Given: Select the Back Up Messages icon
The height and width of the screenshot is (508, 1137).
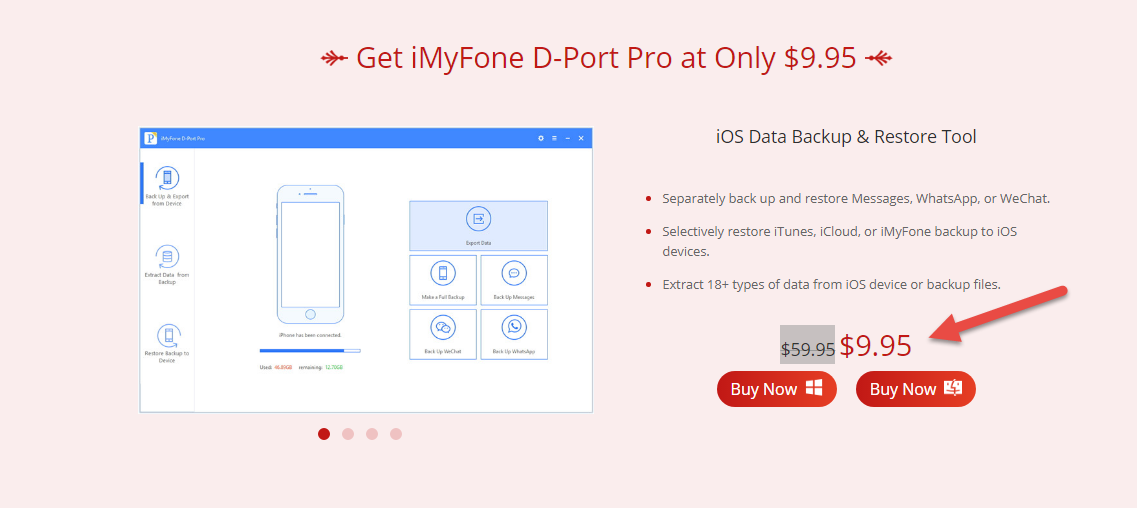Looking at the screenshot, I should (x=514, y=273).
